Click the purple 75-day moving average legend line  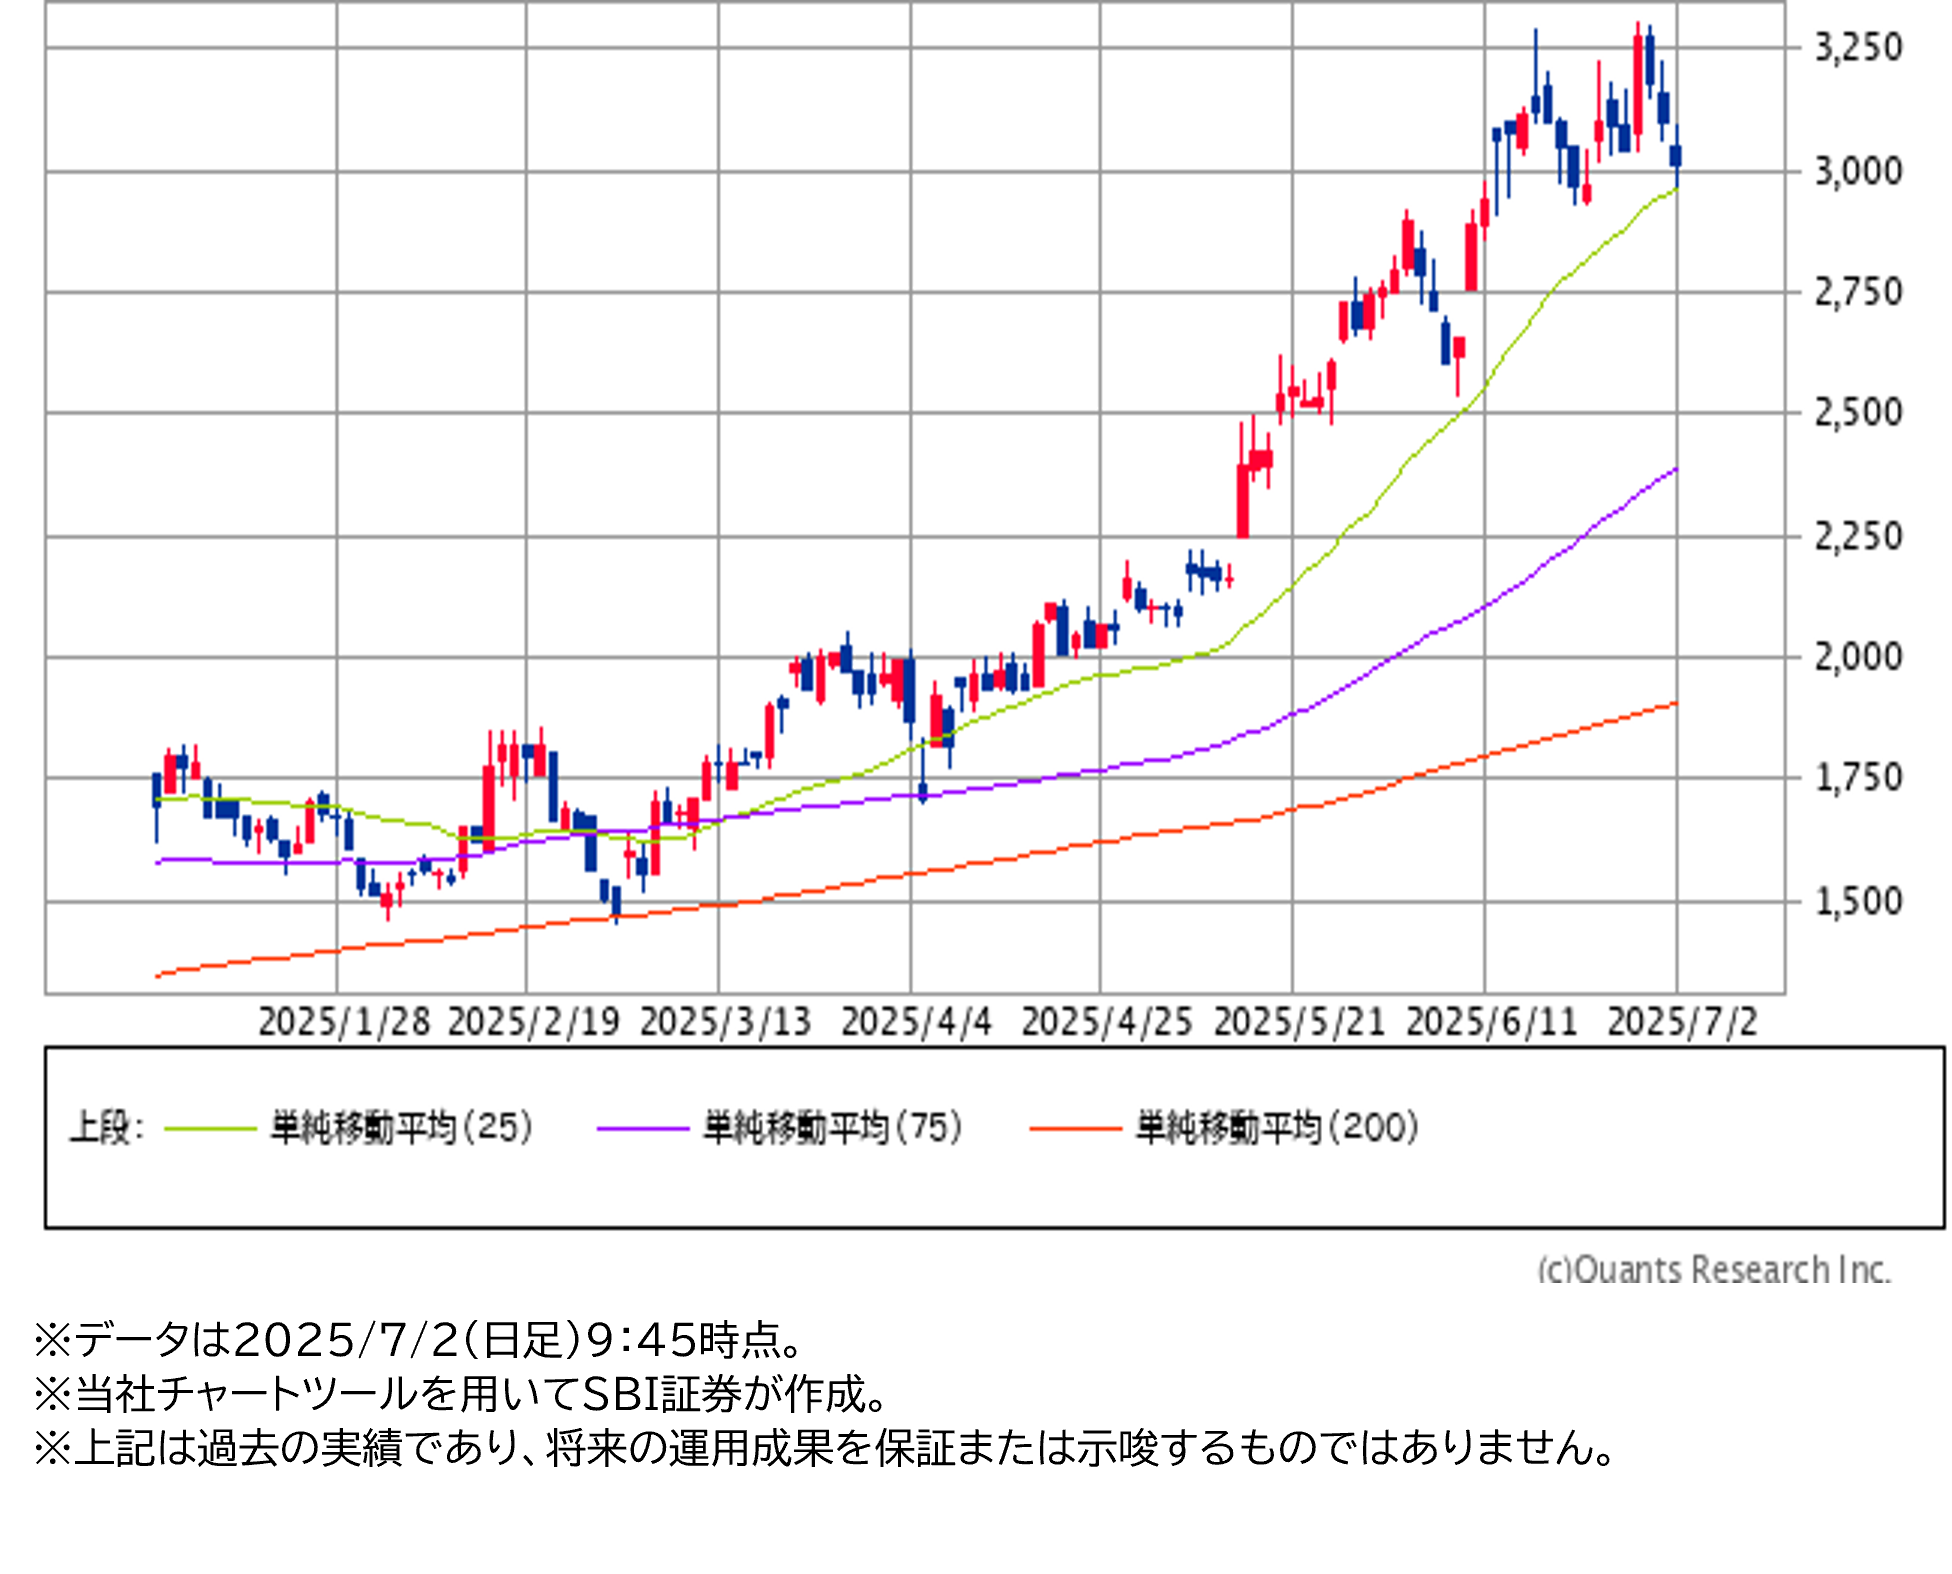pyautogui.click(x=642, y=1128)
